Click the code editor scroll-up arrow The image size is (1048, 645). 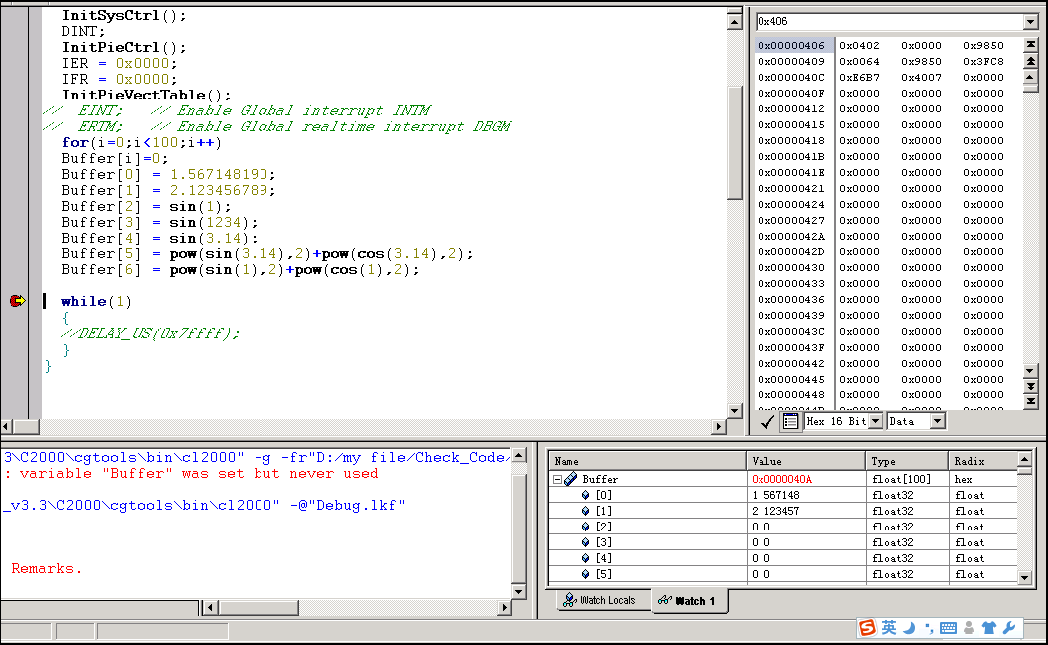point(735,22)
